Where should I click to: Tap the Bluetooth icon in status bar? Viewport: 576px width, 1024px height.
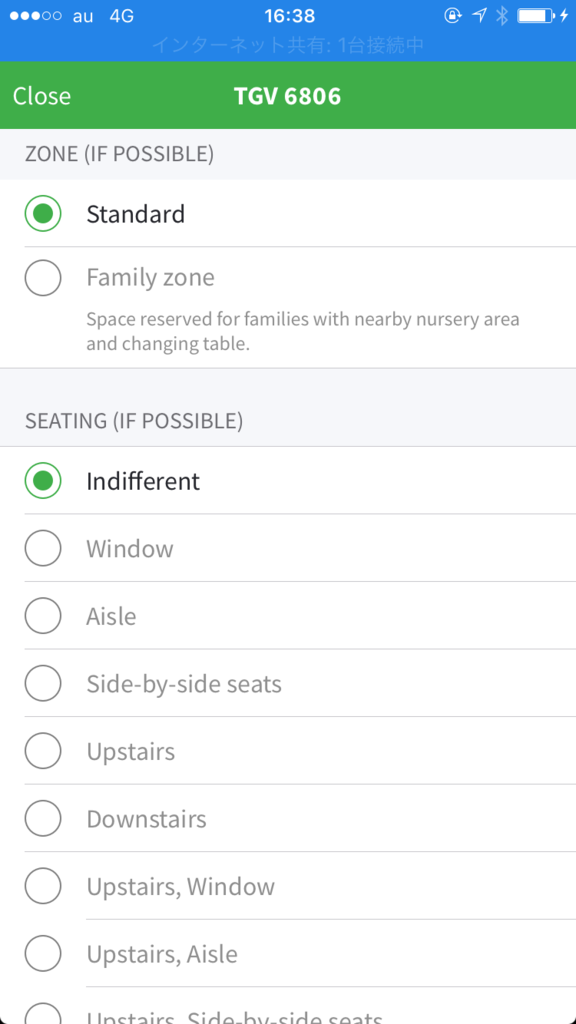(502, 16)
